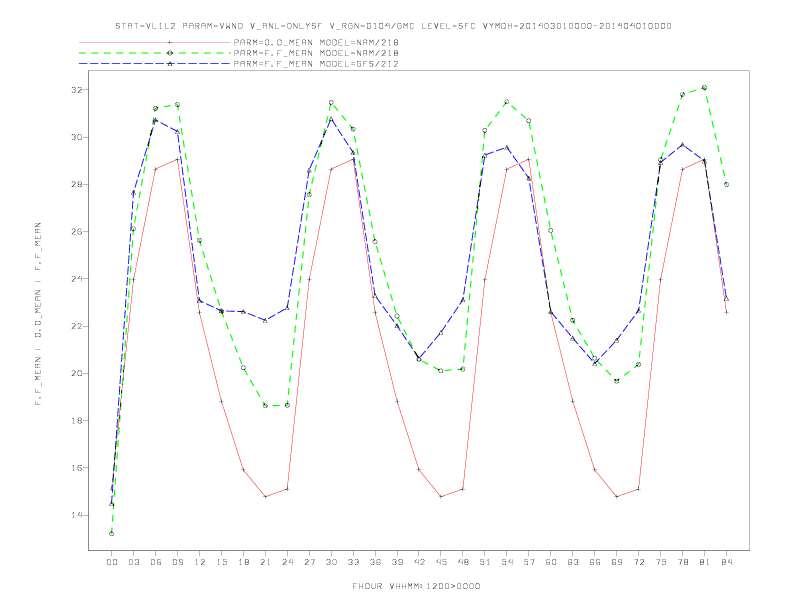Click y-axis tick value 26

76,232
